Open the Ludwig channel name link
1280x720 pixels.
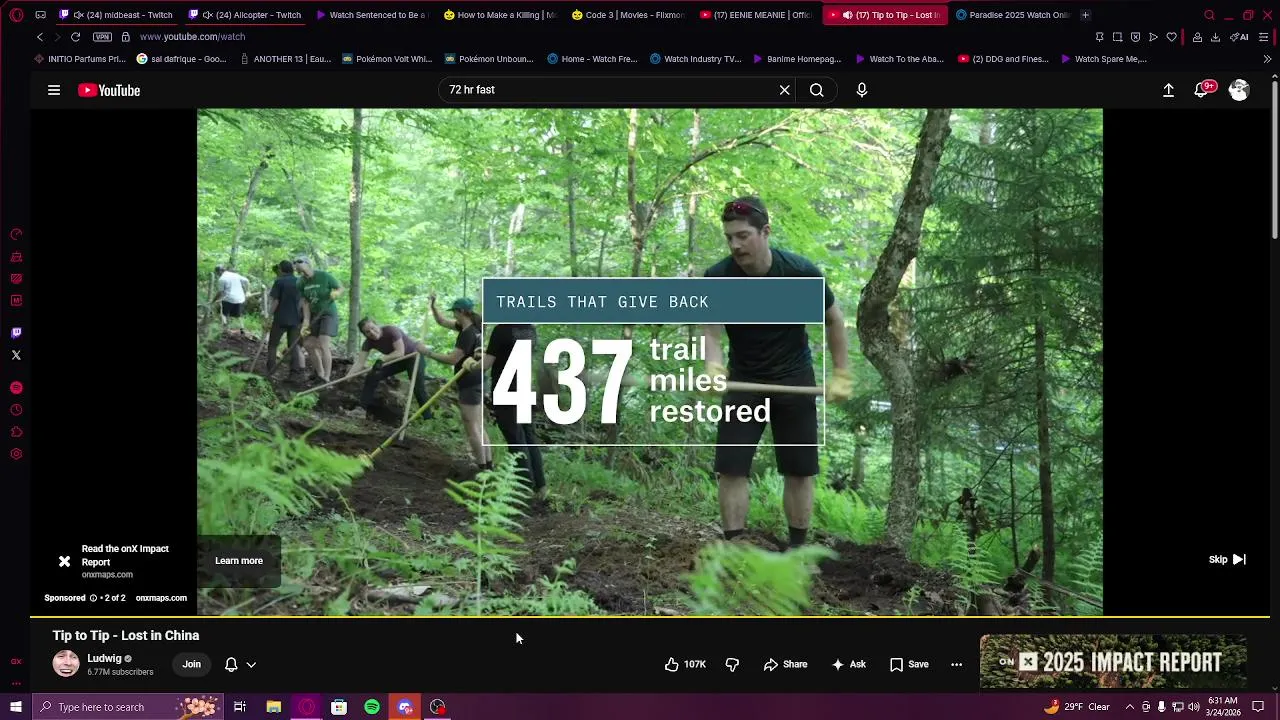coord(104,659)
